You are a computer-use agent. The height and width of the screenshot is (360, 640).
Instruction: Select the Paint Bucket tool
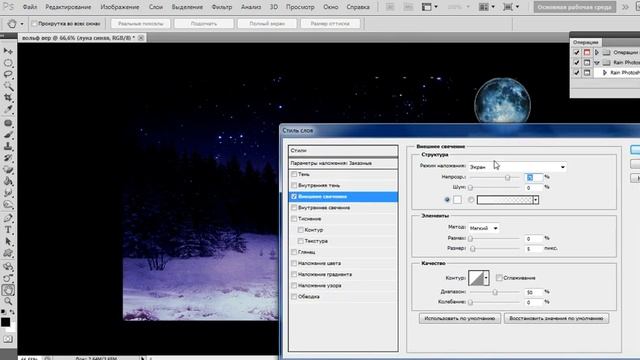click(x=8, y=181)
